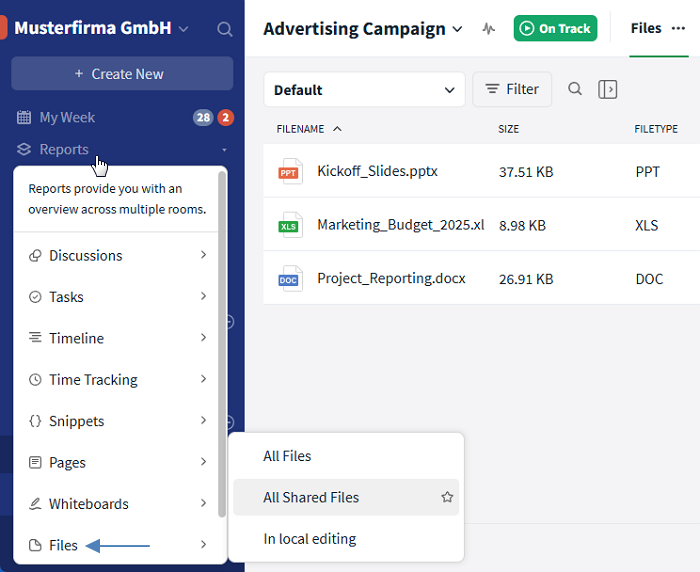This screenshot has width=700, height=572.
Task: Click the Pages document icon
Action: click(x=35, y=462)
